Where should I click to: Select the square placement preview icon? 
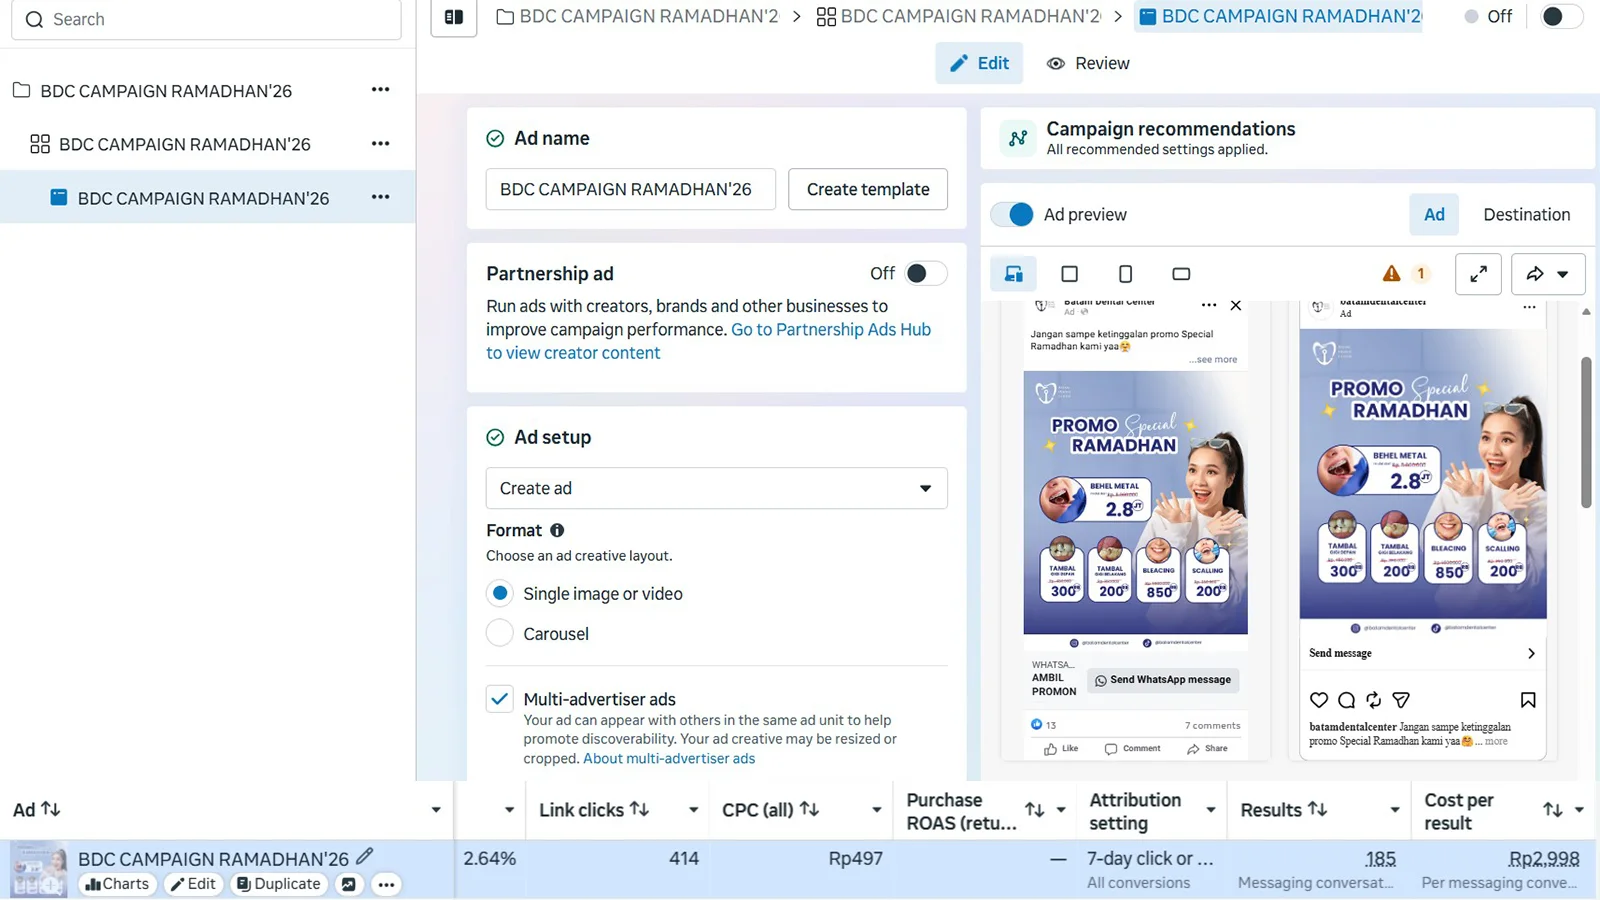point(1069,274)
